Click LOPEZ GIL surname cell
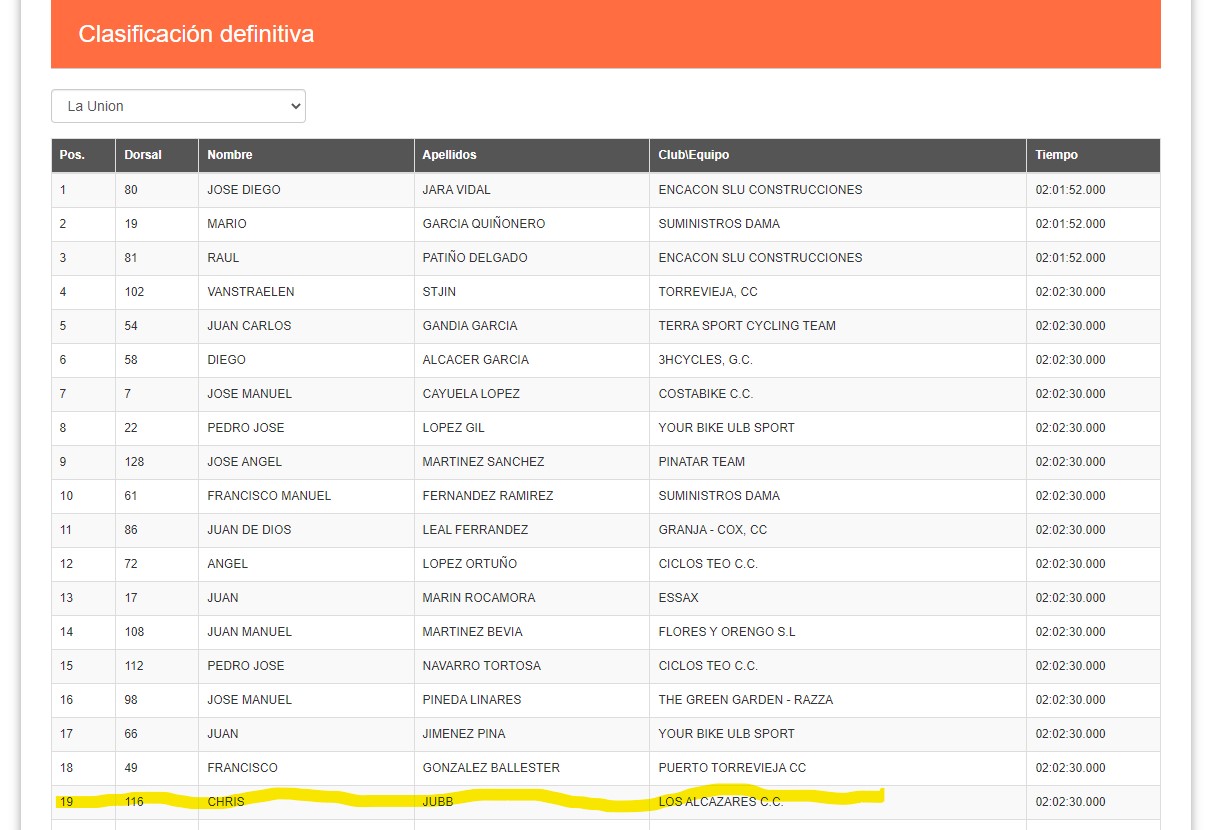The image size is (1210, 830). [x=453, y=428]
